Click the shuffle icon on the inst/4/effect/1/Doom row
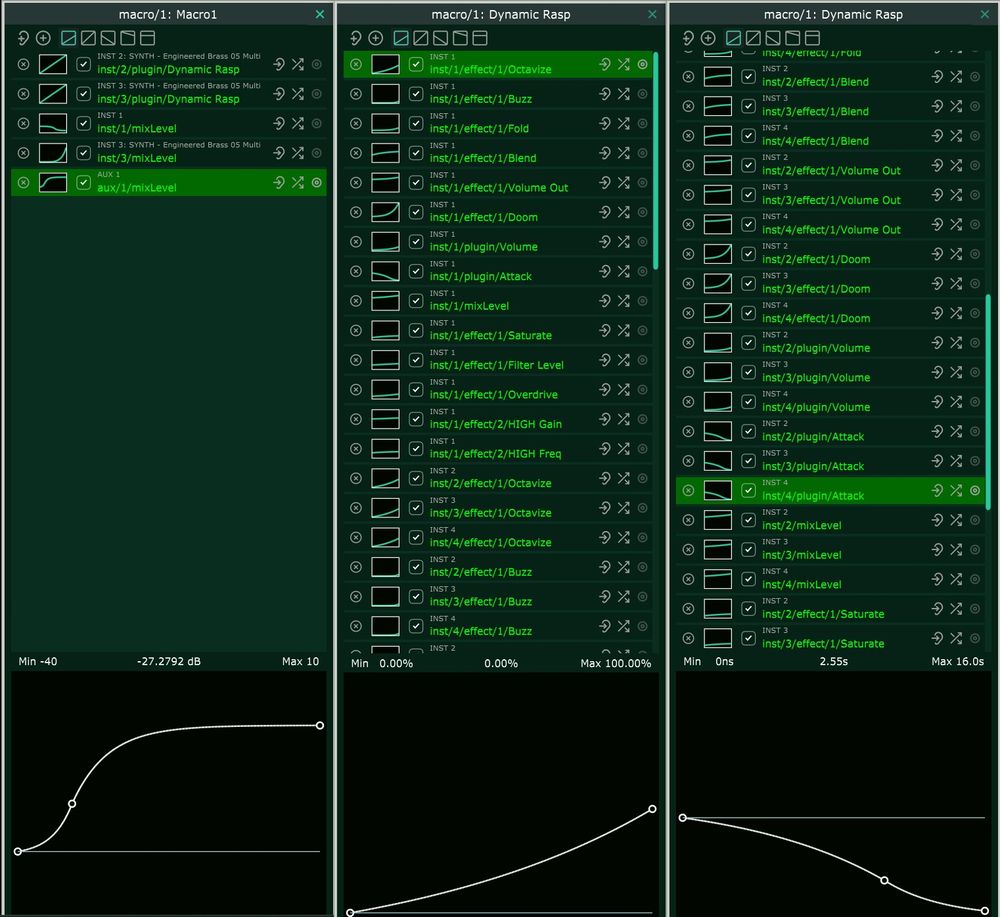 (956, 313)
